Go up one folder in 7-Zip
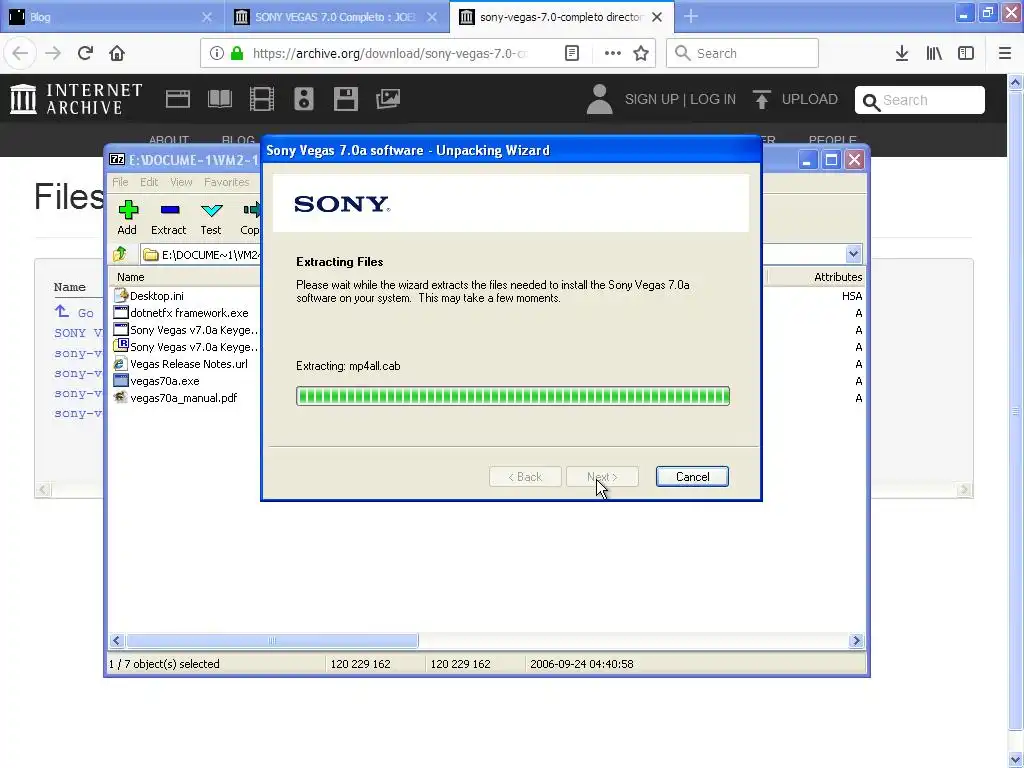This screenshot has height=768, width=1024. tap(120, 254)
